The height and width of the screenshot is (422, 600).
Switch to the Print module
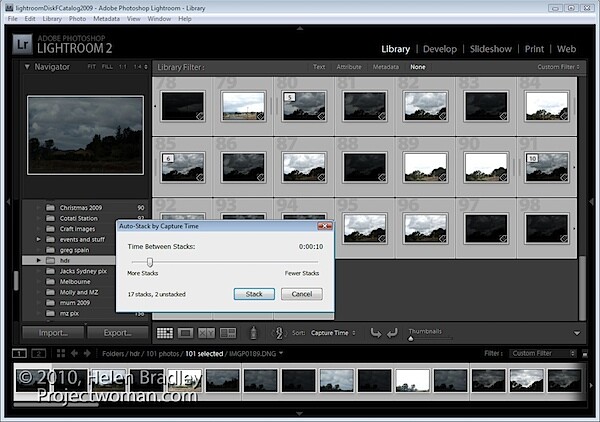(534, 49)
